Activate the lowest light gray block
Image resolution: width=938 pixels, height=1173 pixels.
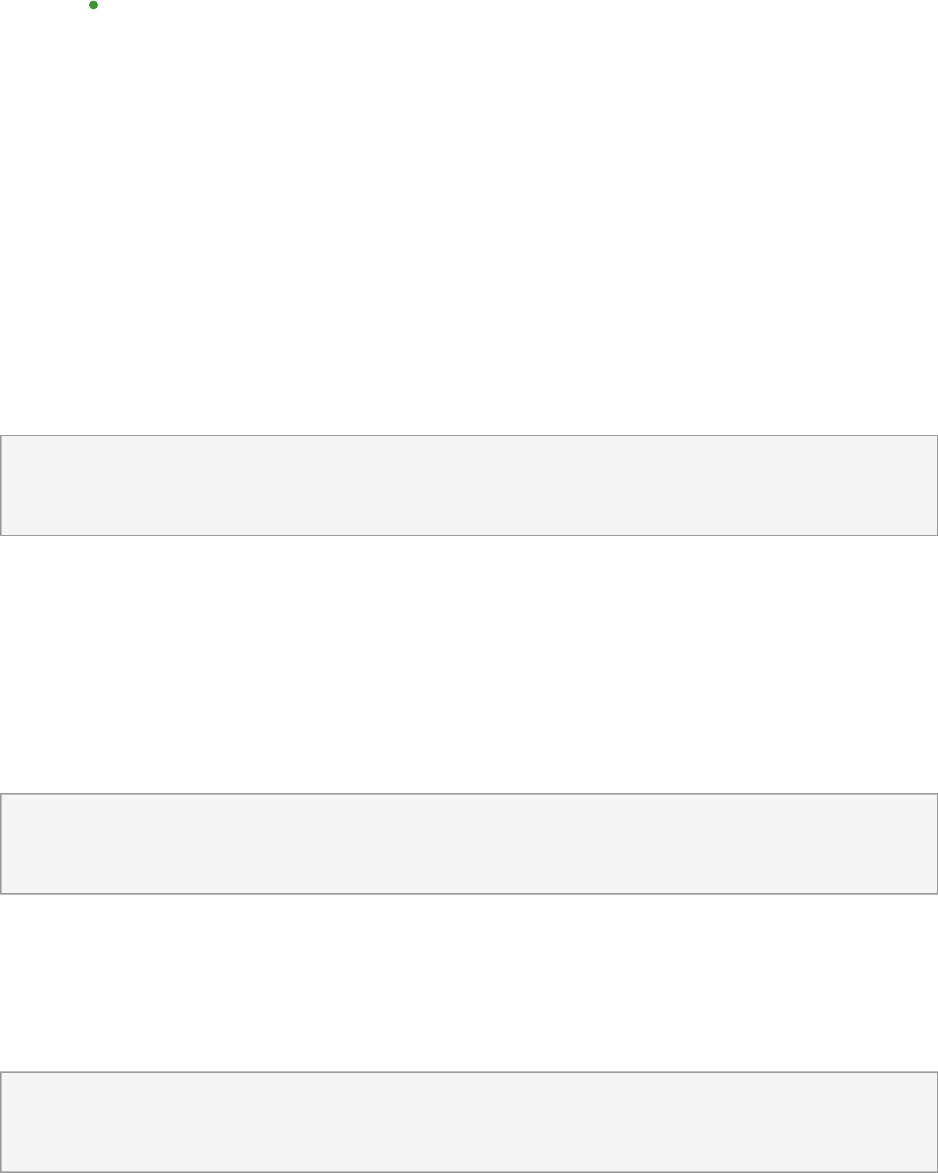[469, 1122]
